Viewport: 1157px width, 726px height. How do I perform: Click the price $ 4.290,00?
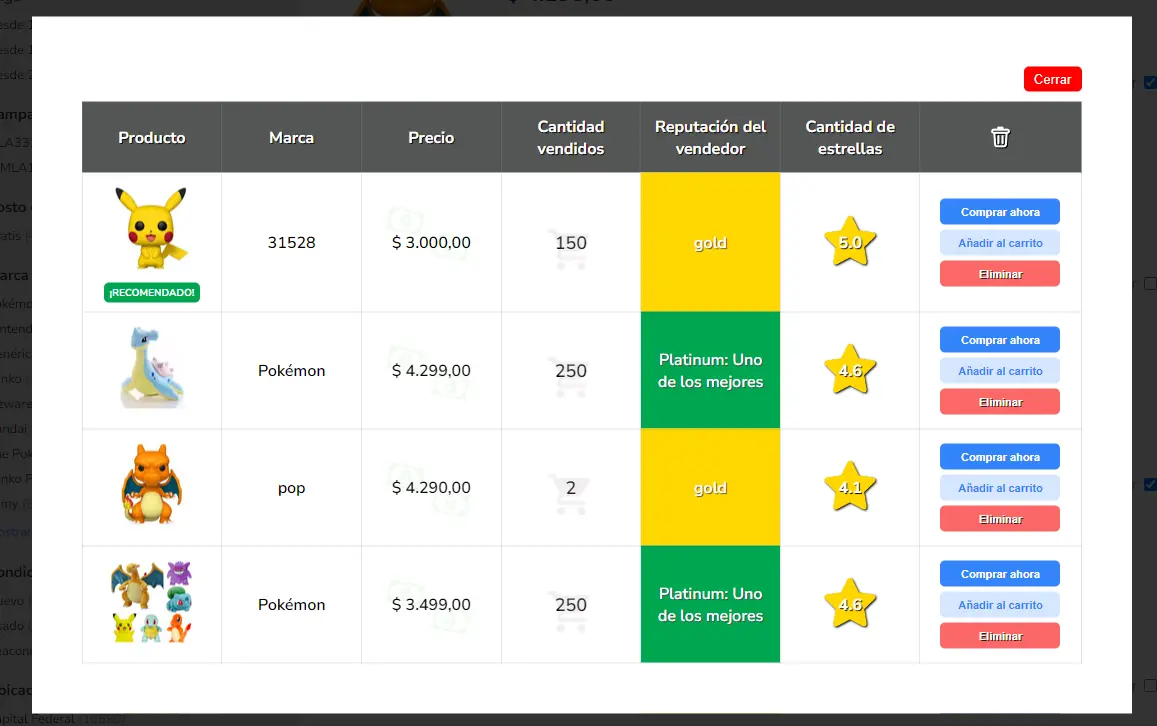point(431,487)
